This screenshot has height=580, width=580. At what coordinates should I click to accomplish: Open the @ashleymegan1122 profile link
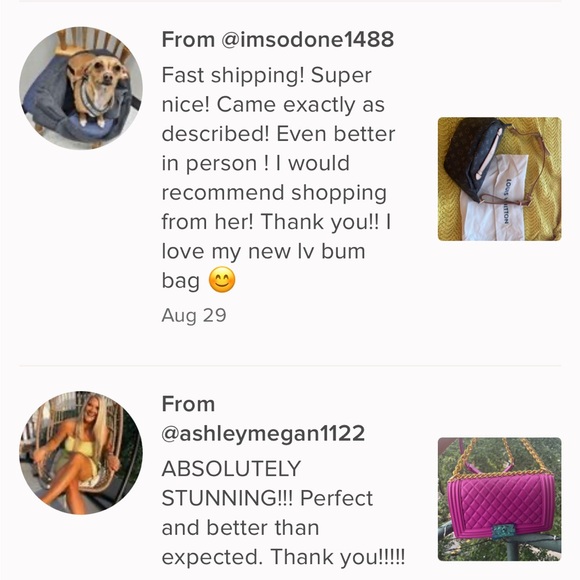pos(263,433)
